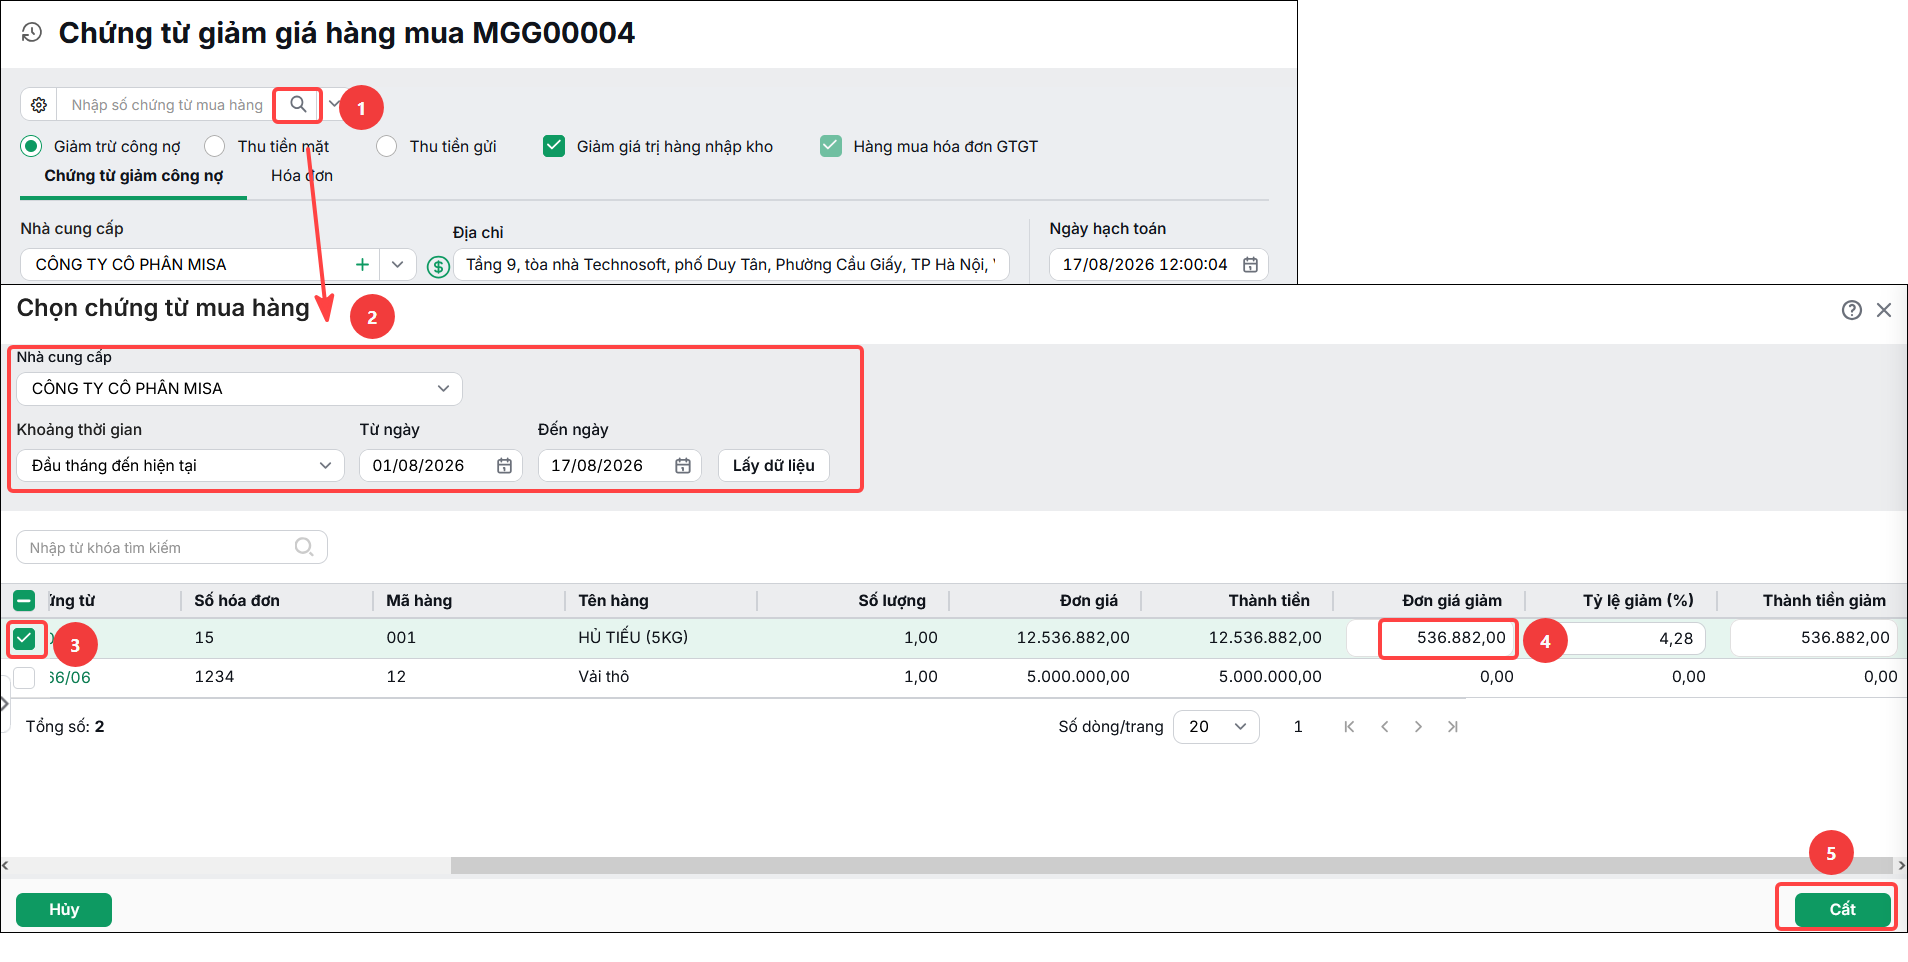Click the 5.000.000,00 Thành tiền cell
The width and height of the screenshot is (1908, 962).
[x=1270, y=677]
